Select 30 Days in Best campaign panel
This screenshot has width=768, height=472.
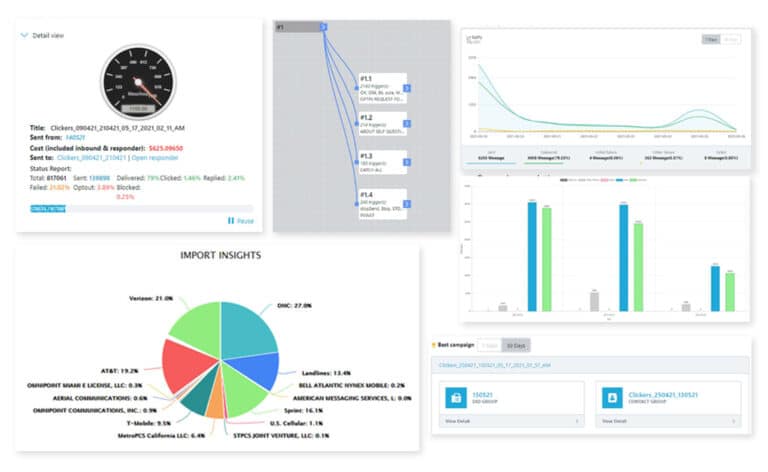pyautogui.click(x=515, y=345)
